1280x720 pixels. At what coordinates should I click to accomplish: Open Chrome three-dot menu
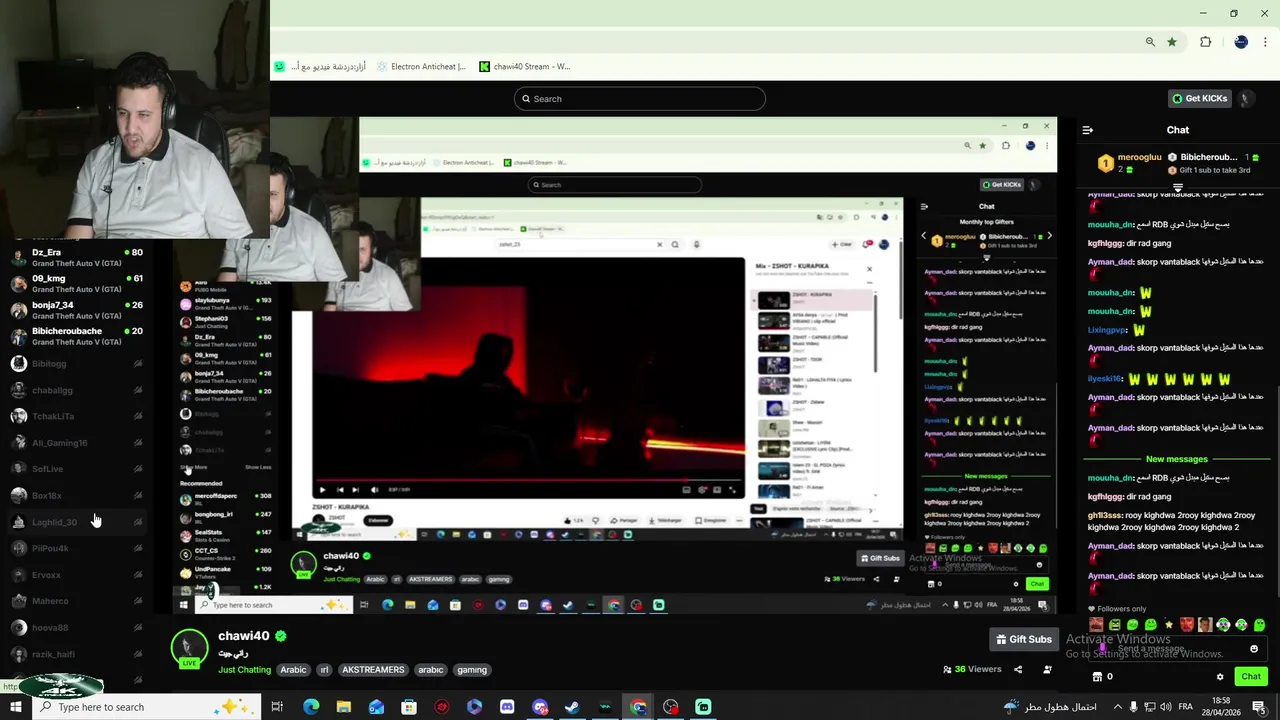1267,42
